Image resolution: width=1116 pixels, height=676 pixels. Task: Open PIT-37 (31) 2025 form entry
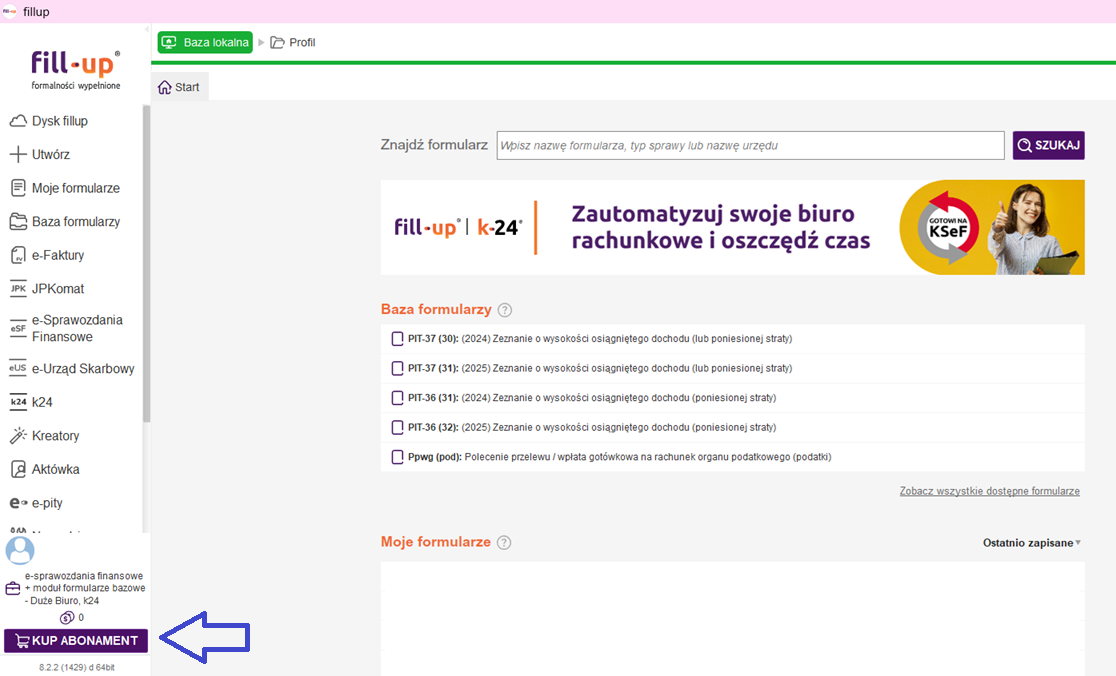tap(600, 368)
